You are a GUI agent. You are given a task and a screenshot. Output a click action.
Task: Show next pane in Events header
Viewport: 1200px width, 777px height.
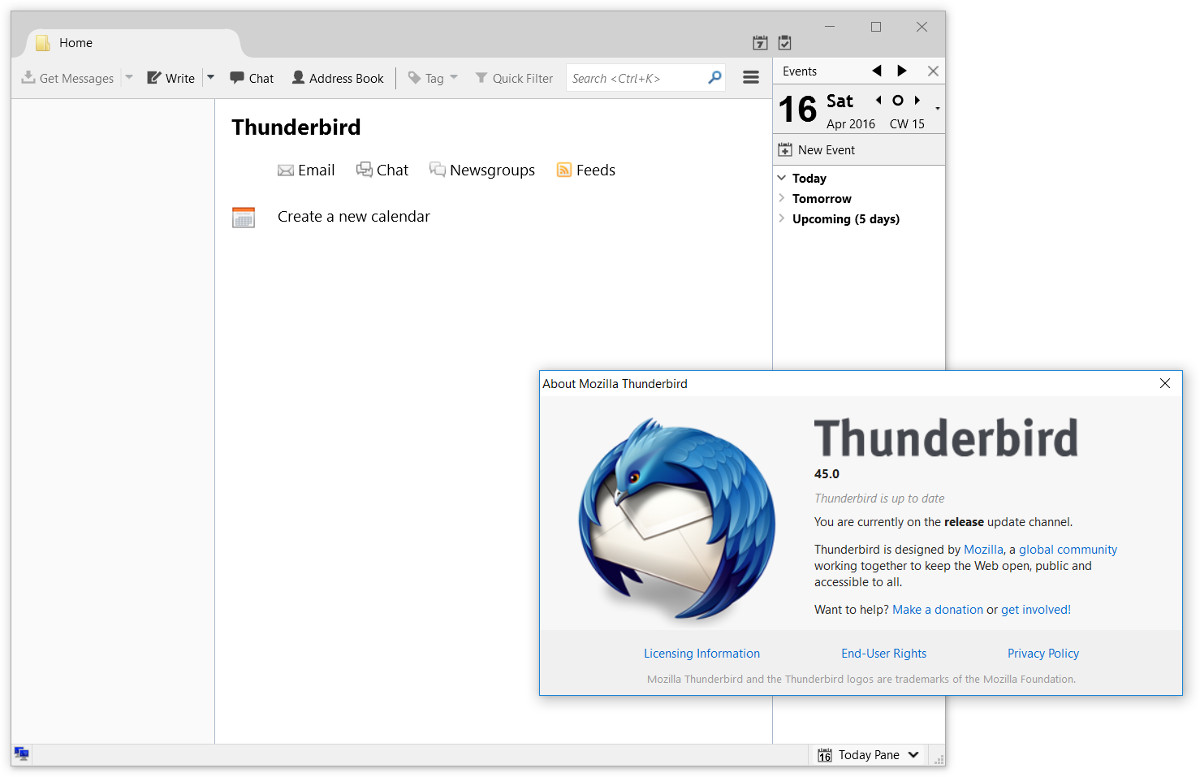tap(902, 71)
